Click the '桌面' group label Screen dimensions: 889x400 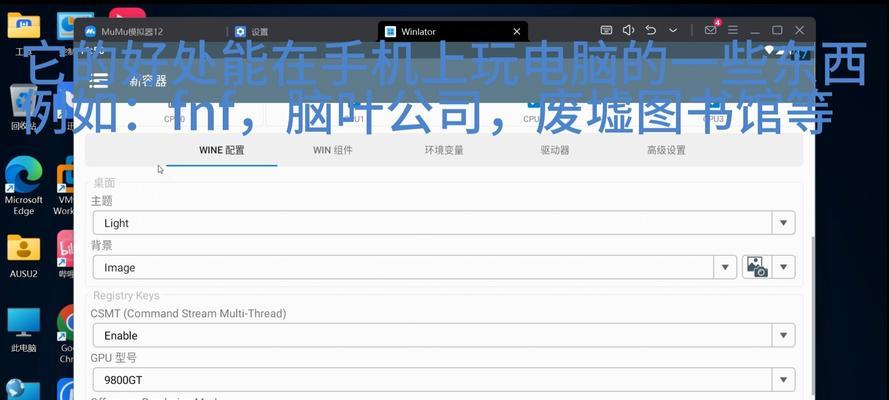(104, 182)
